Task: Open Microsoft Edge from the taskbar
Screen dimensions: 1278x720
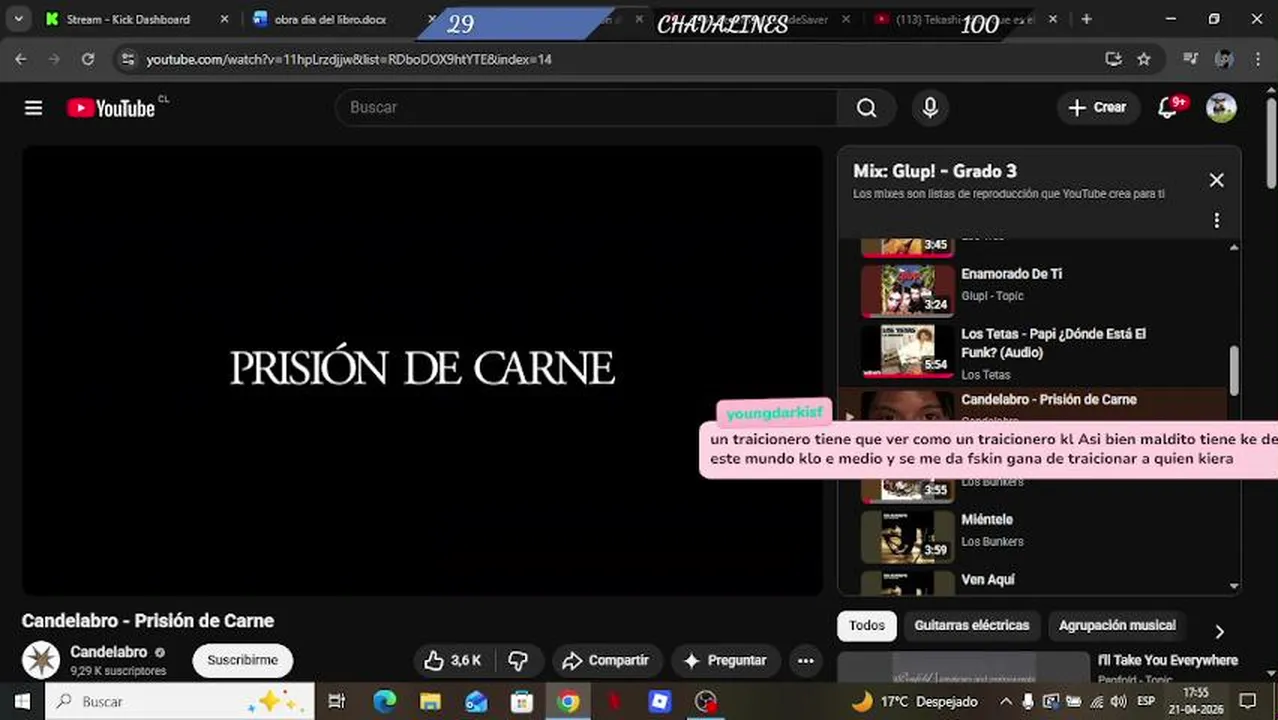Action: click(x=385, y=701)
